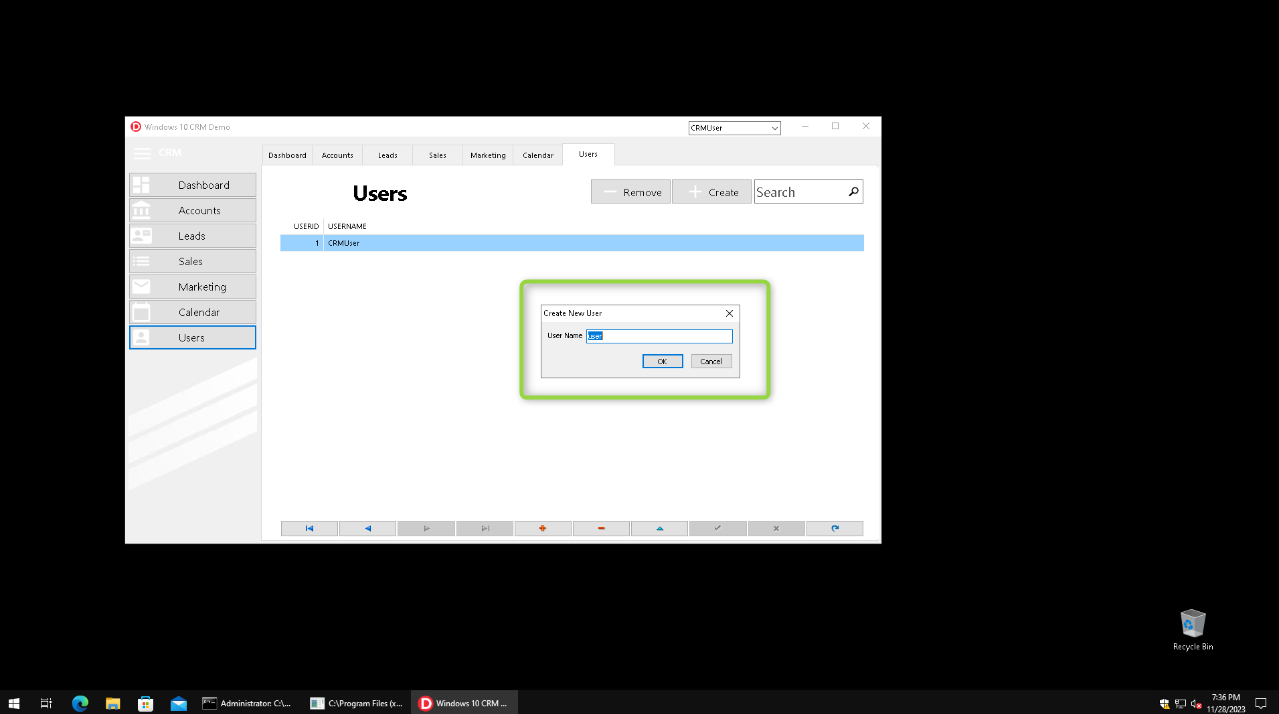
Task: Open Dashboard from the sidebar
Action: (192, 185)
